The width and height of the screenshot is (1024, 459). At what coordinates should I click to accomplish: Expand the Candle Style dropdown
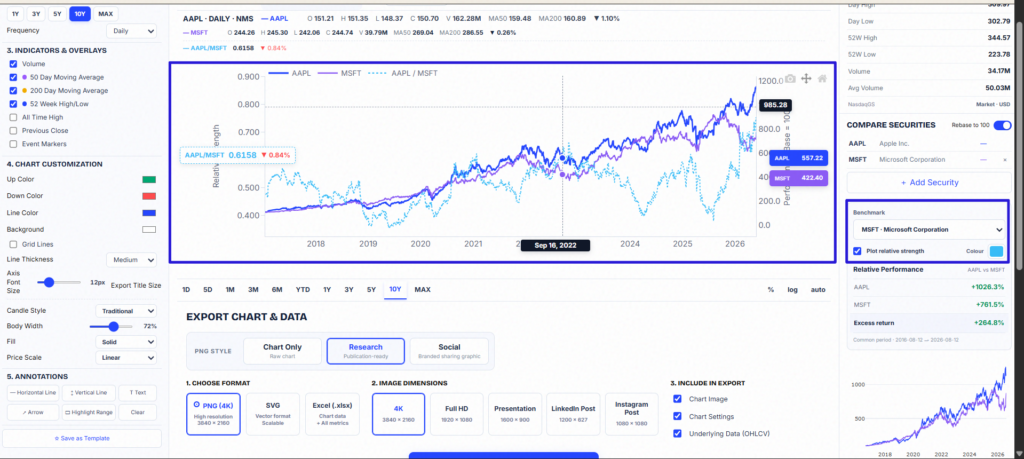pos(126,311)
